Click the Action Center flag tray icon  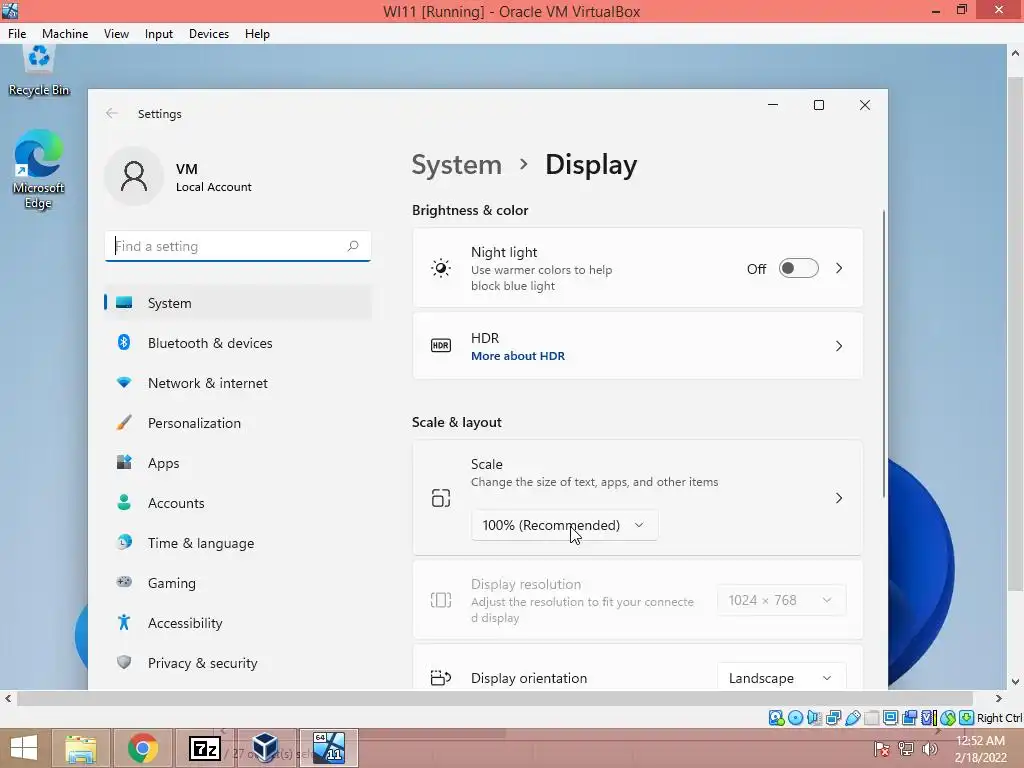(882, 749)
